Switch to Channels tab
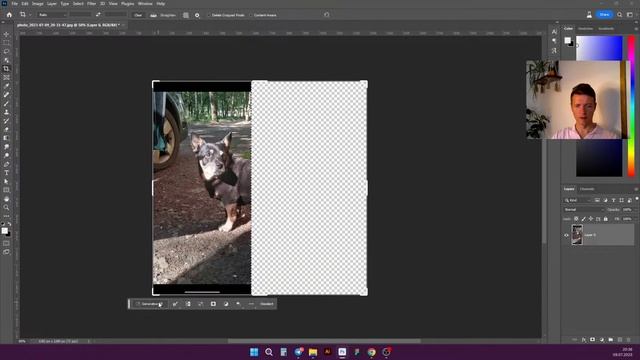 point(587,189)
